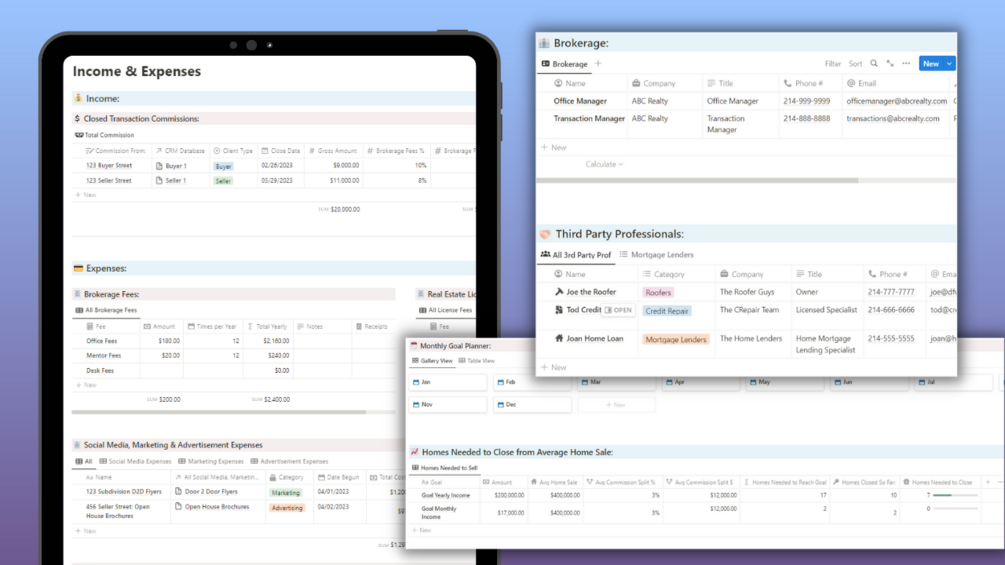The width and height of the screenshot is (1005, 565).
Task: Add a property column in Homes Needed table
Action: (988, 482)
